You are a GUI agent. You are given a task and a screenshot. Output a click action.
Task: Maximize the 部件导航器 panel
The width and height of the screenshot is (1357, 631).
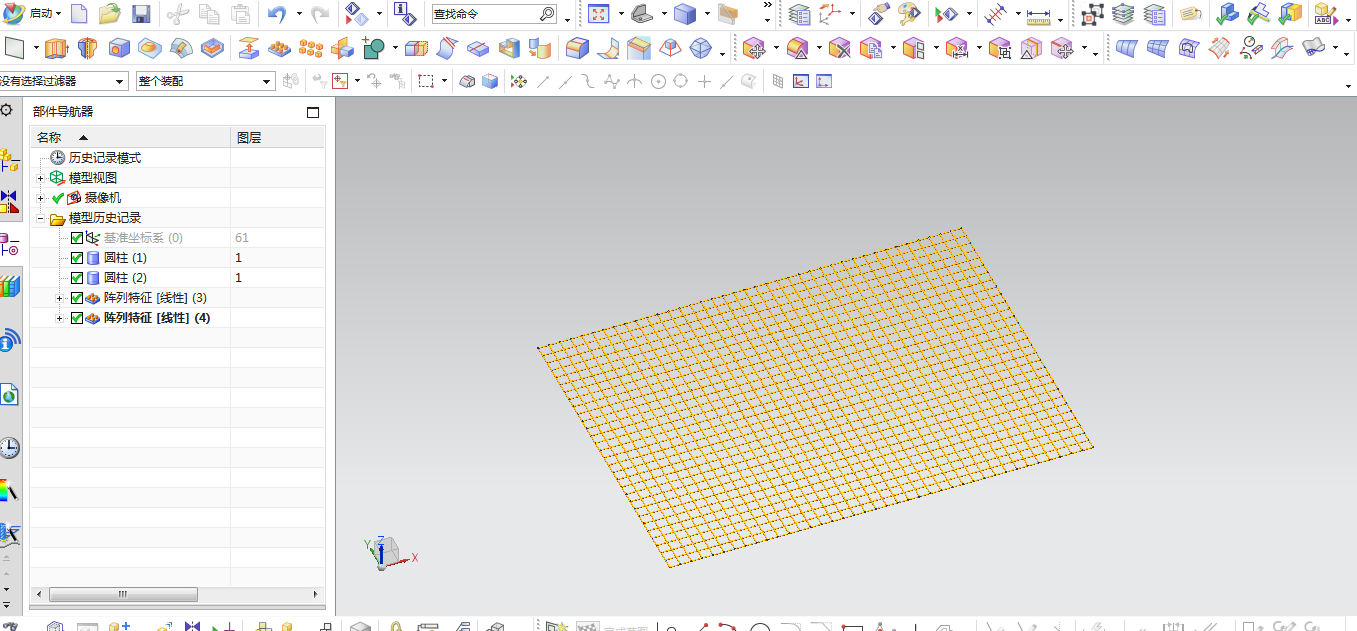click(313, 112)
